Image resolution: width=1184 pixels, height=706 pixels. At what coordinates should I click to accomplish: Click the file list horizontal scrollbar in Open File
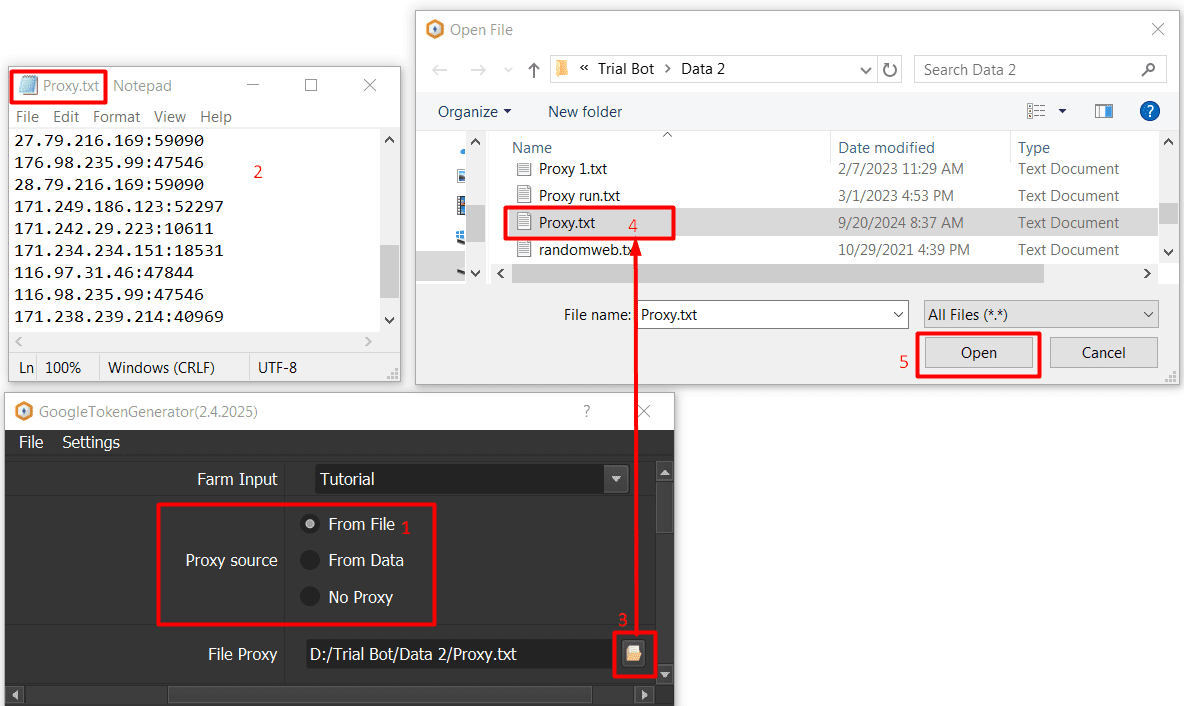coord(778,273)
